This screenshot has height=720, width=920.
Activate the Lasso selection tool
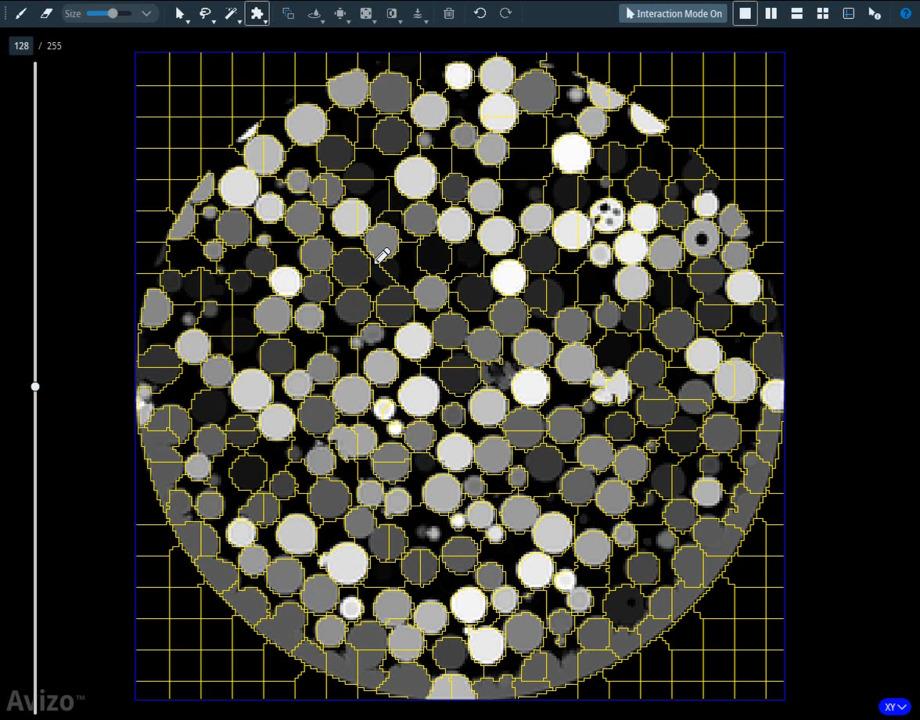click(x=205, y=14)
